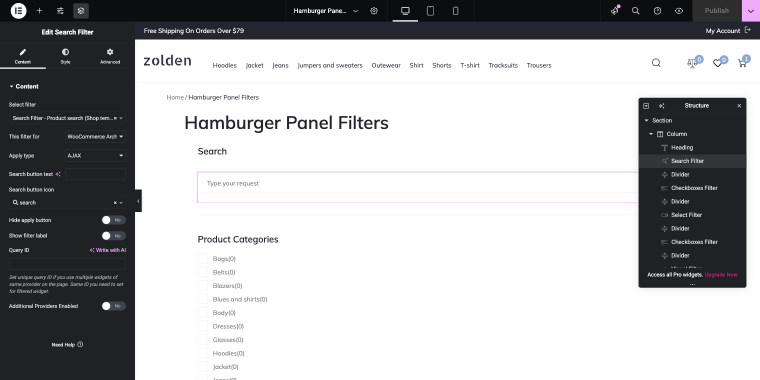Clear the search button icon selection
Image resolution: width=760 pixels, height=380 pixels.
click(115, 203)
